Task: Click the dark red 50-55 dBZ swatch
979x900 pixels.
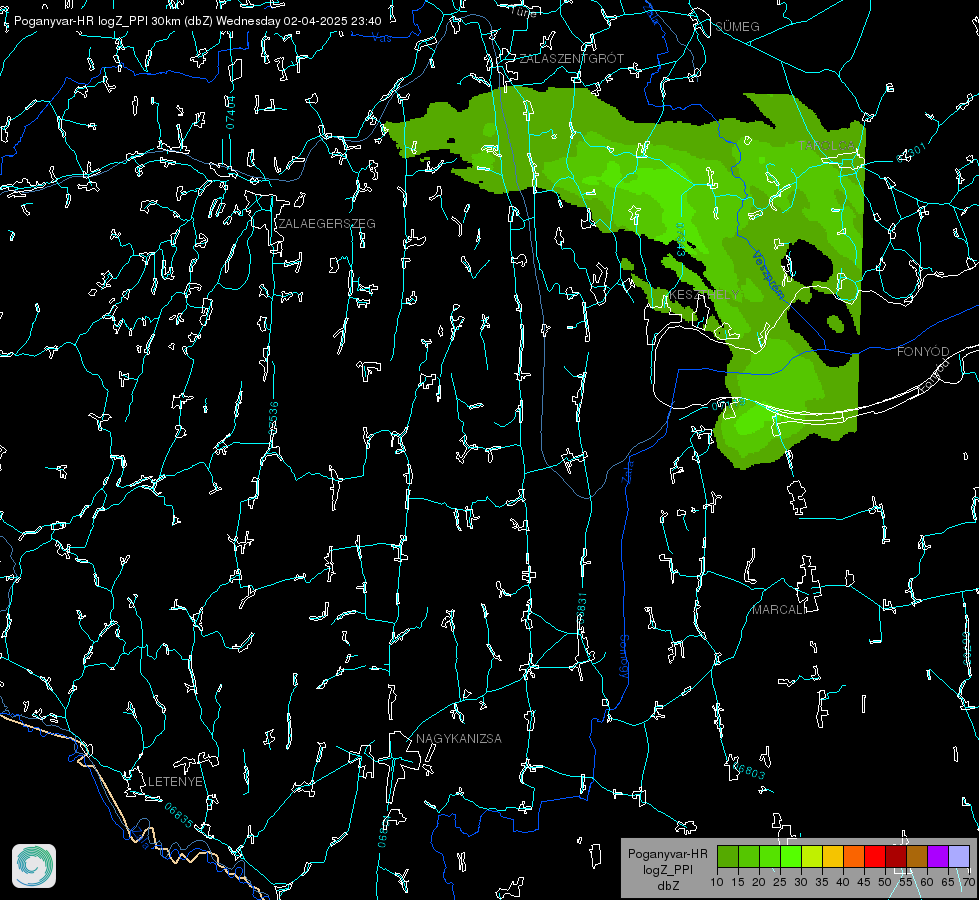Action: [895, 856]
